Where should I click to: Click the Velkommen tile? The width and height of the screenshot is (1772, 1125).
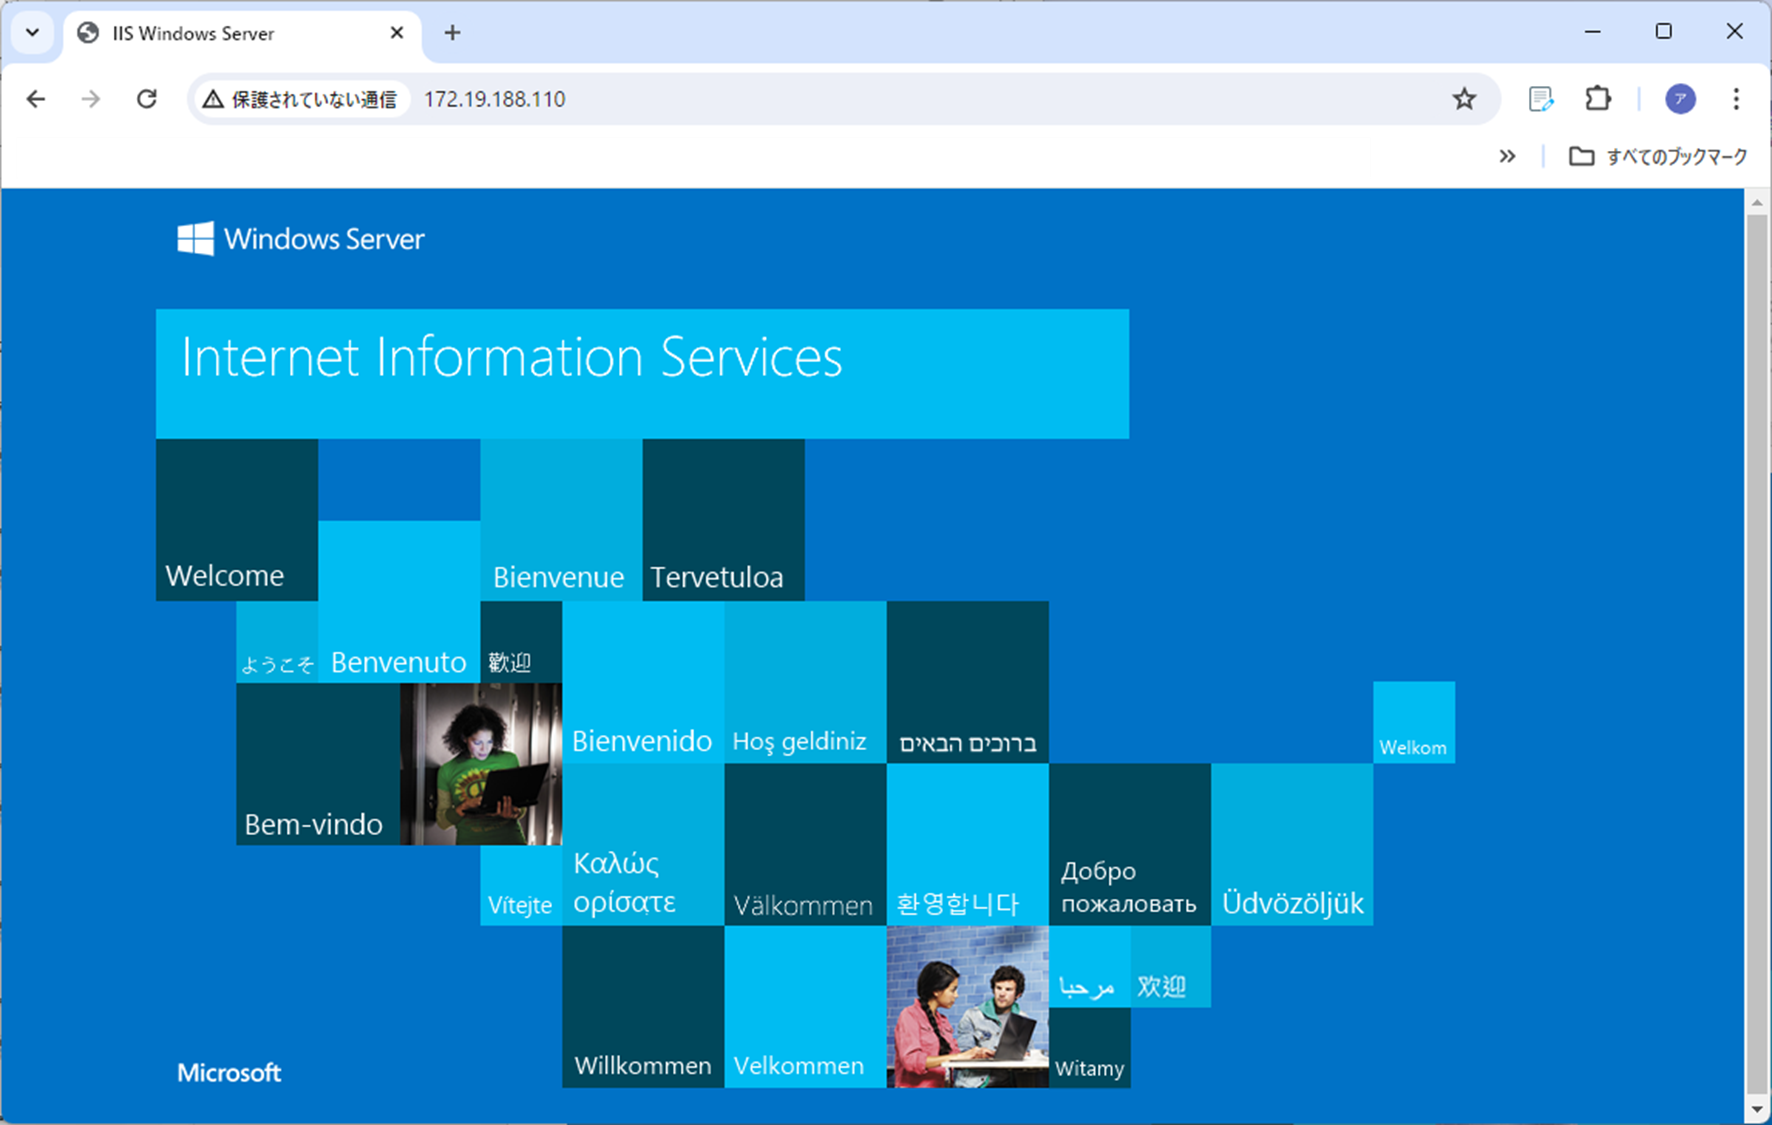[x=805, y=1007]
